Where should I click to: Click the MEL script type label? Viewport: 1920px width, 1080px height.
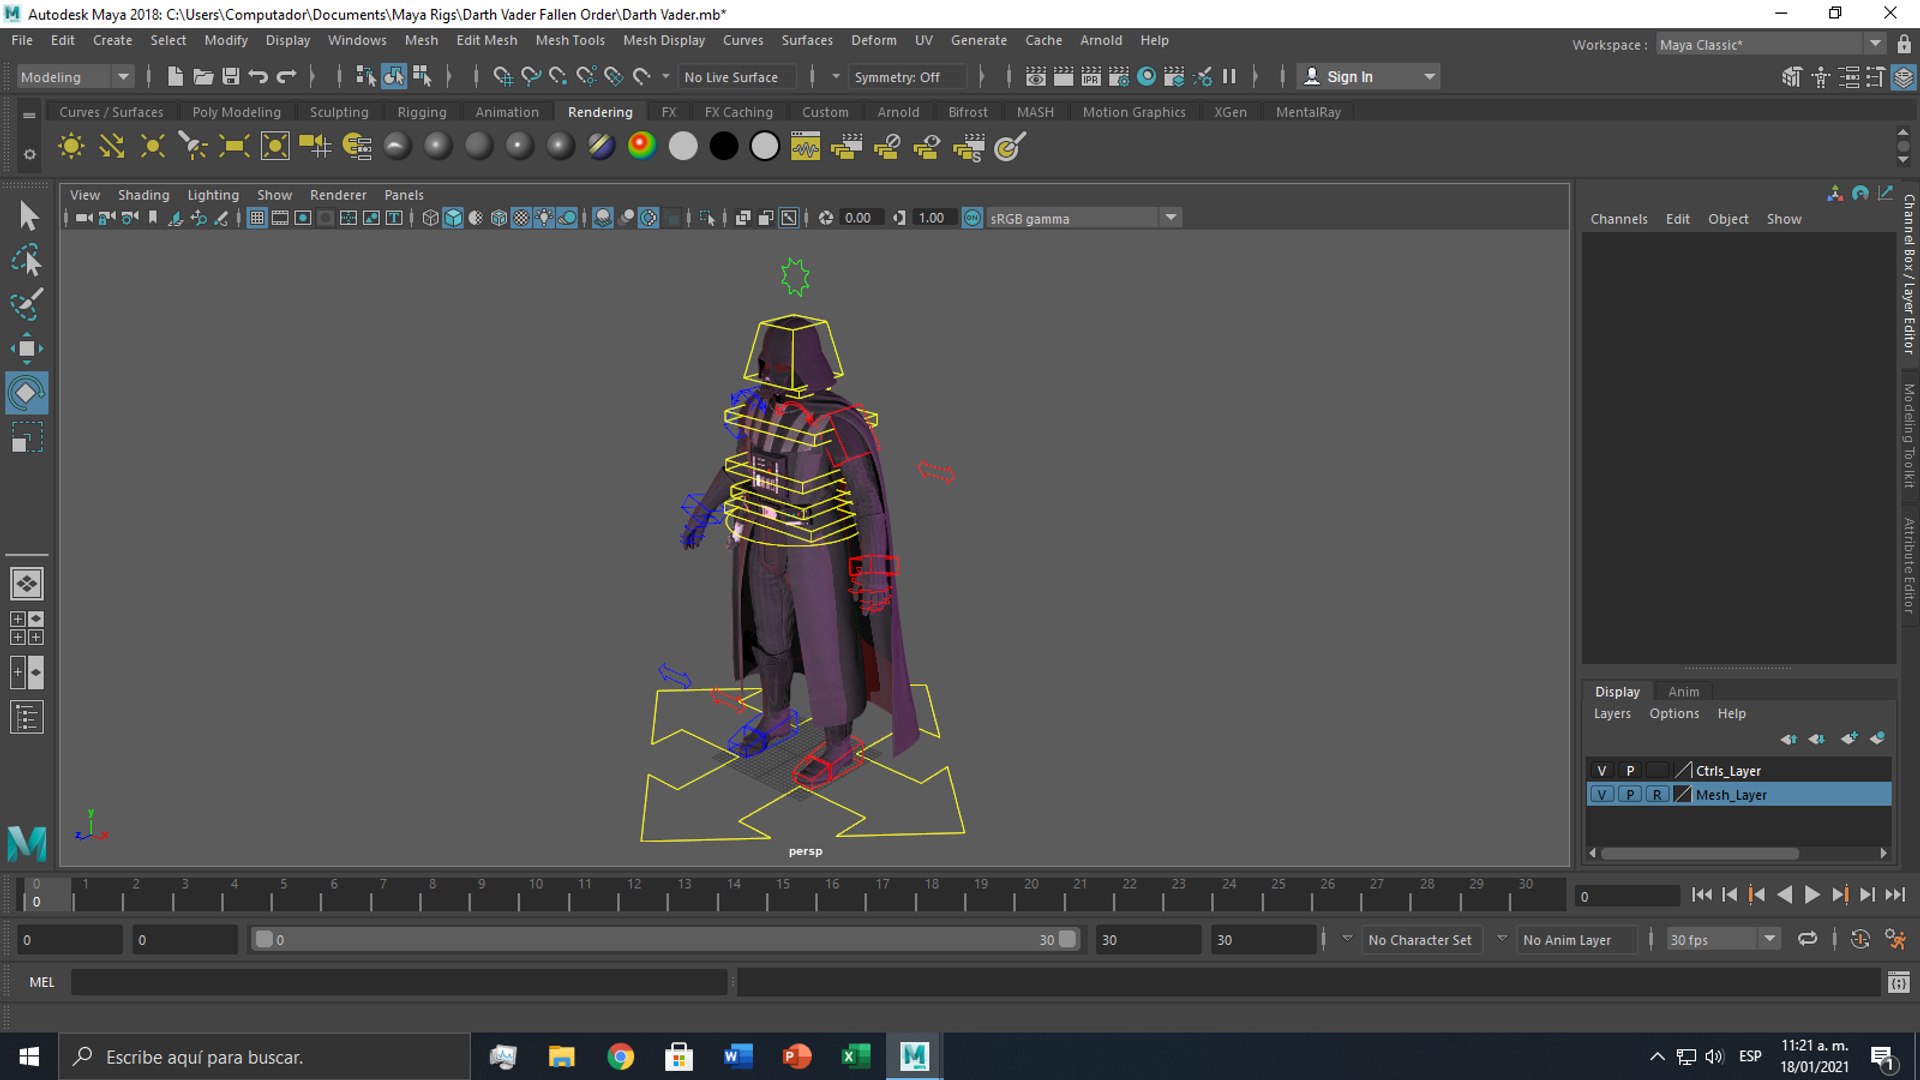click(x=42, y=982)
